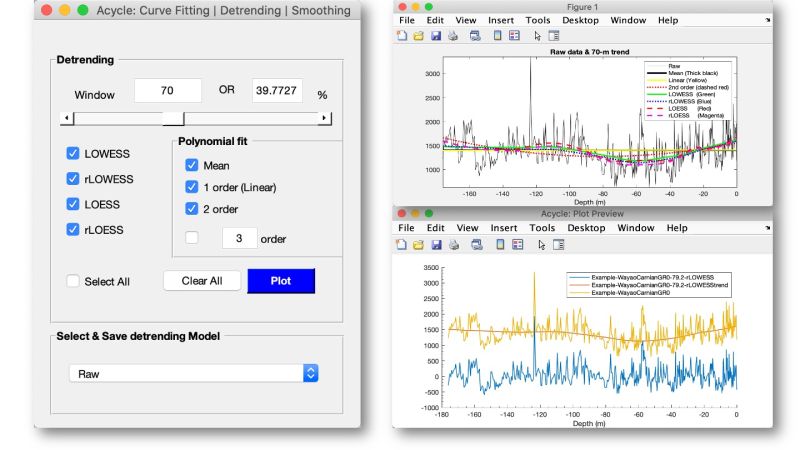Viewport: 800px width, 450px height.
Task: Click the percent field showing 39.7727
Action: (277, 90)
